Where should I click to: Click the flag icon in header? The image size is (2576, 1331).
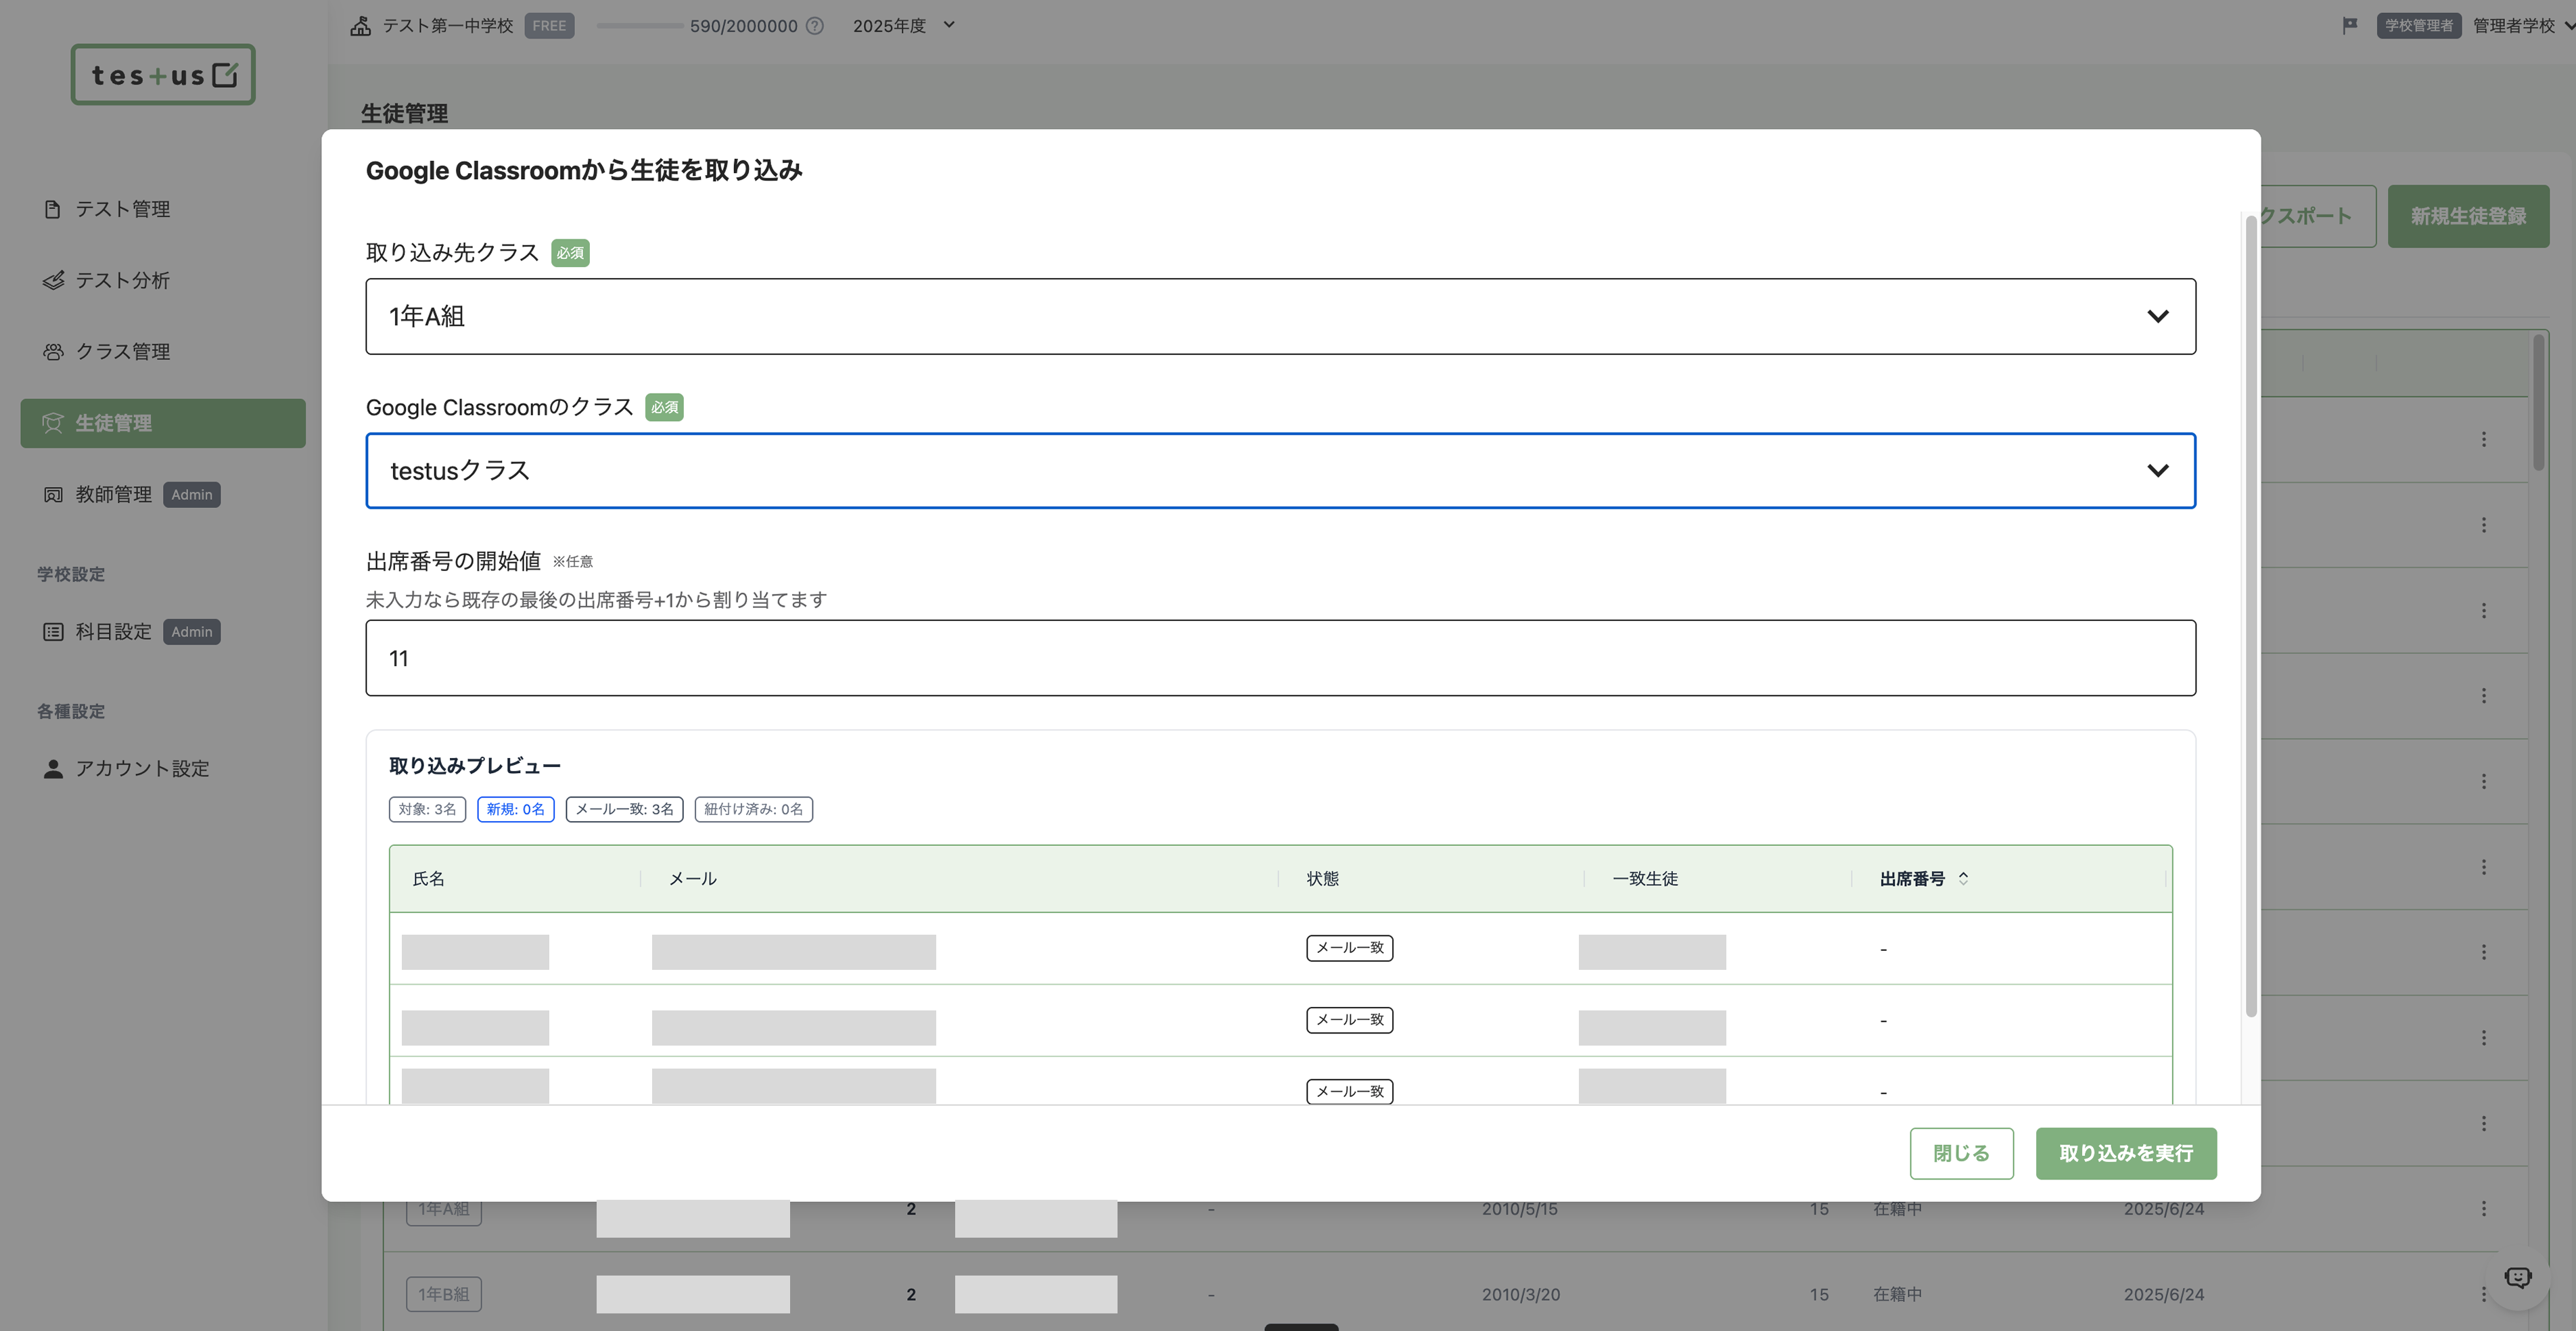[x=2350, y=26]
